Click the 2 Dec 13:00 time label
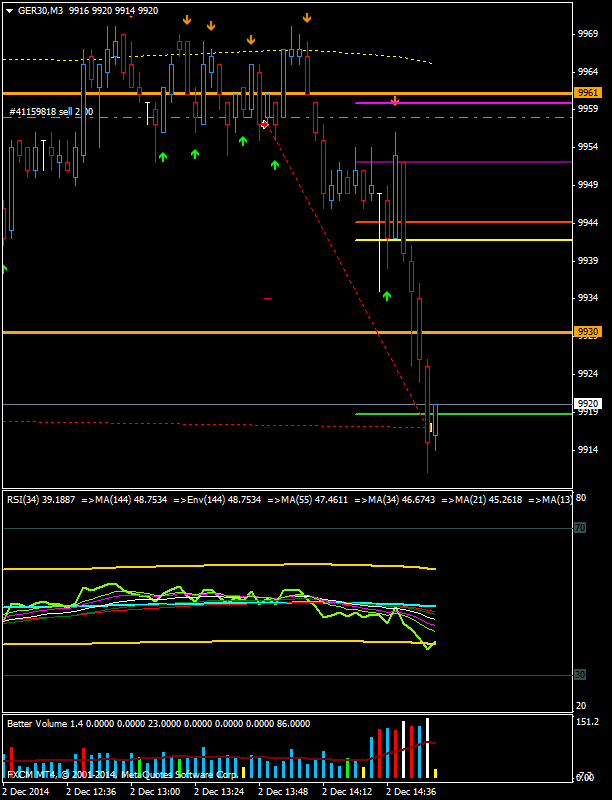612x800 pixels. click(x=155, y=791)
